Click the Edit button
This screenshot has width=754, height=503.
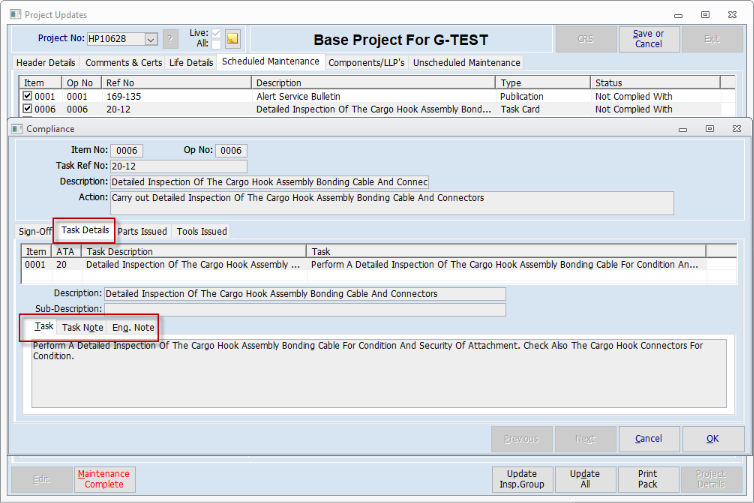pyautogui.click(x=41, y=479)
